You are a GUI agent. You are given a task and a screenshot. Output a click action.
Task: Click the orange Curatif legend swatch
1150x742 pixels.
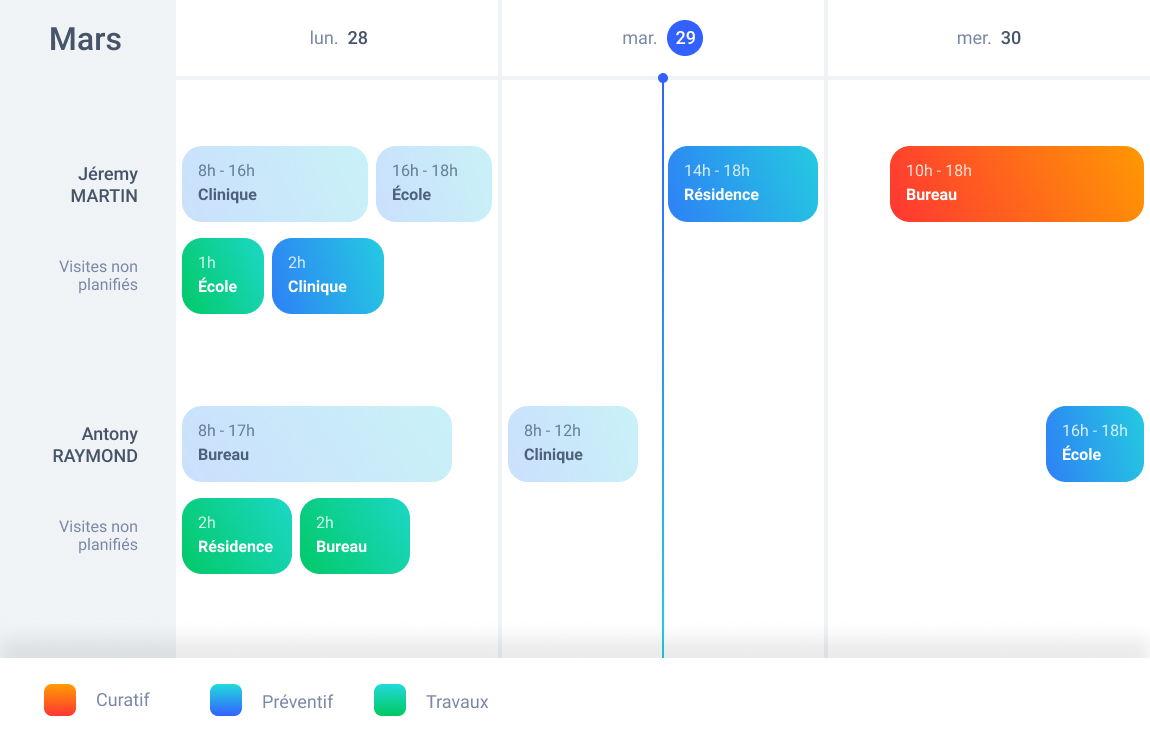point(60,699)
